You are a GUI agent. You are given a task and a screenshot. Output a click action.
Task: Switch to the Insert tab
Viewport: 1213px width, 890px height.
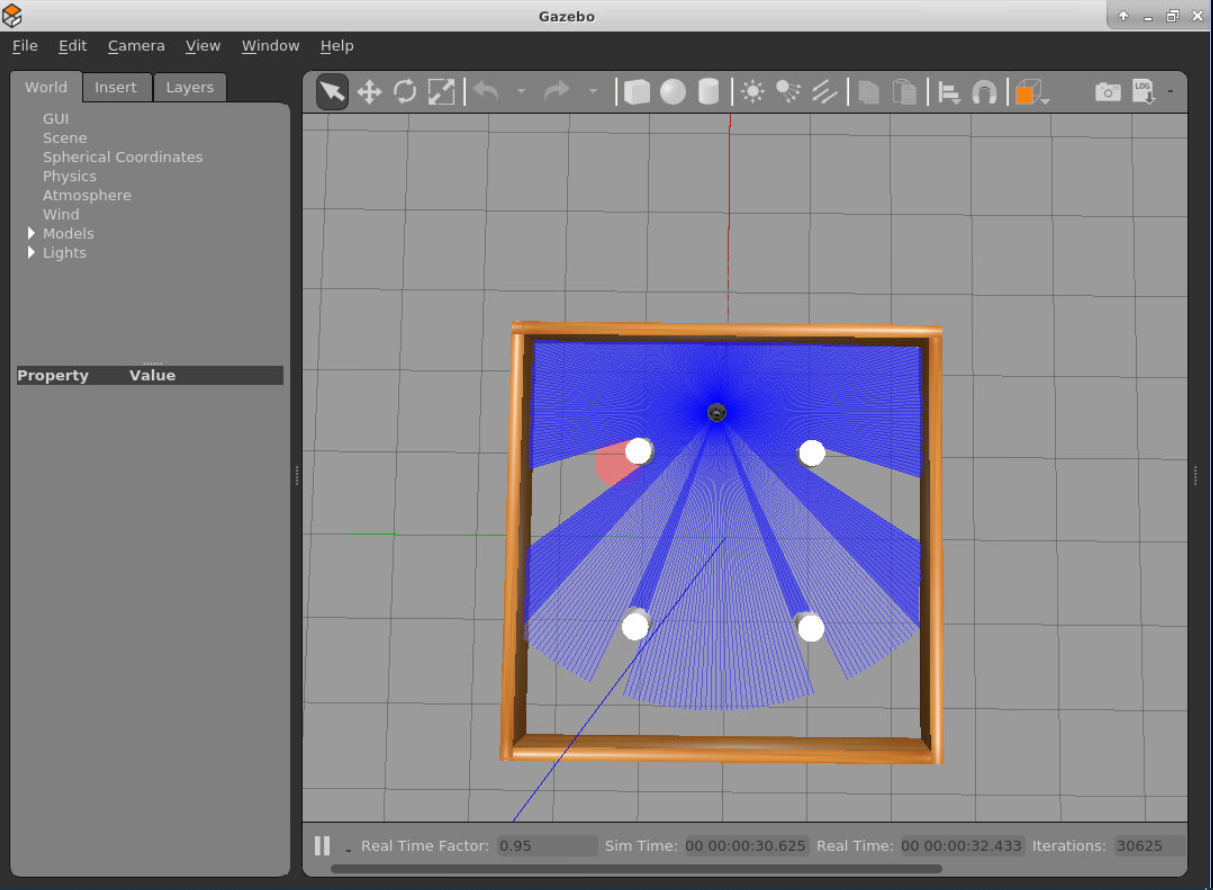115,88
